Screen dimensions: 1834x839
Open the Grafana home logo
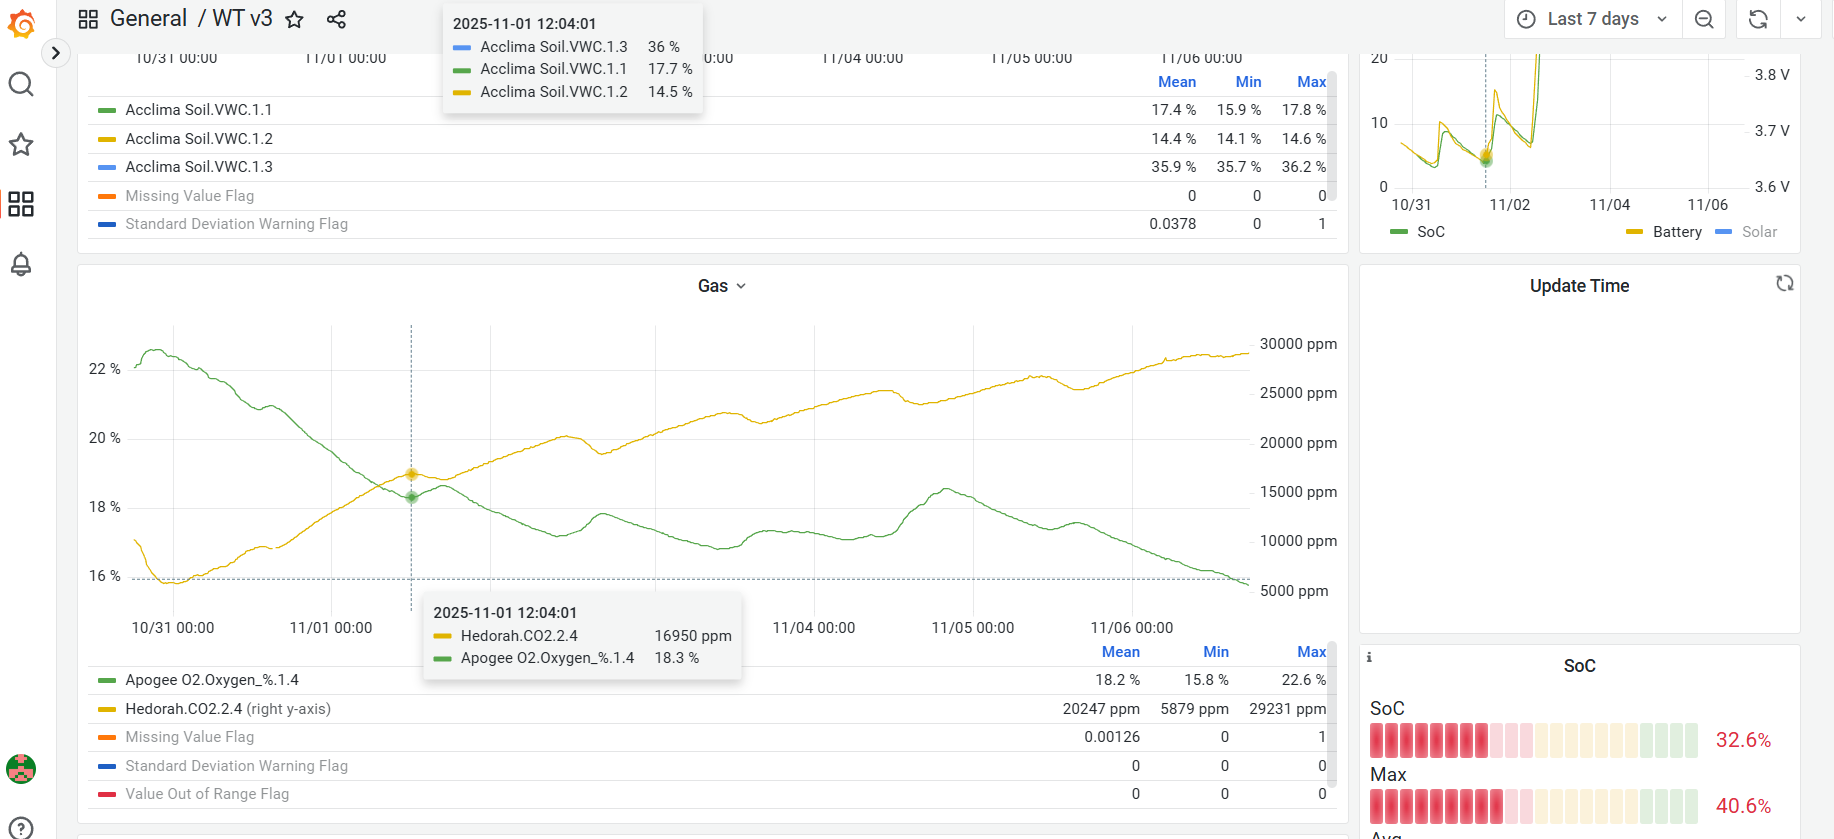[x=21, y=23]
